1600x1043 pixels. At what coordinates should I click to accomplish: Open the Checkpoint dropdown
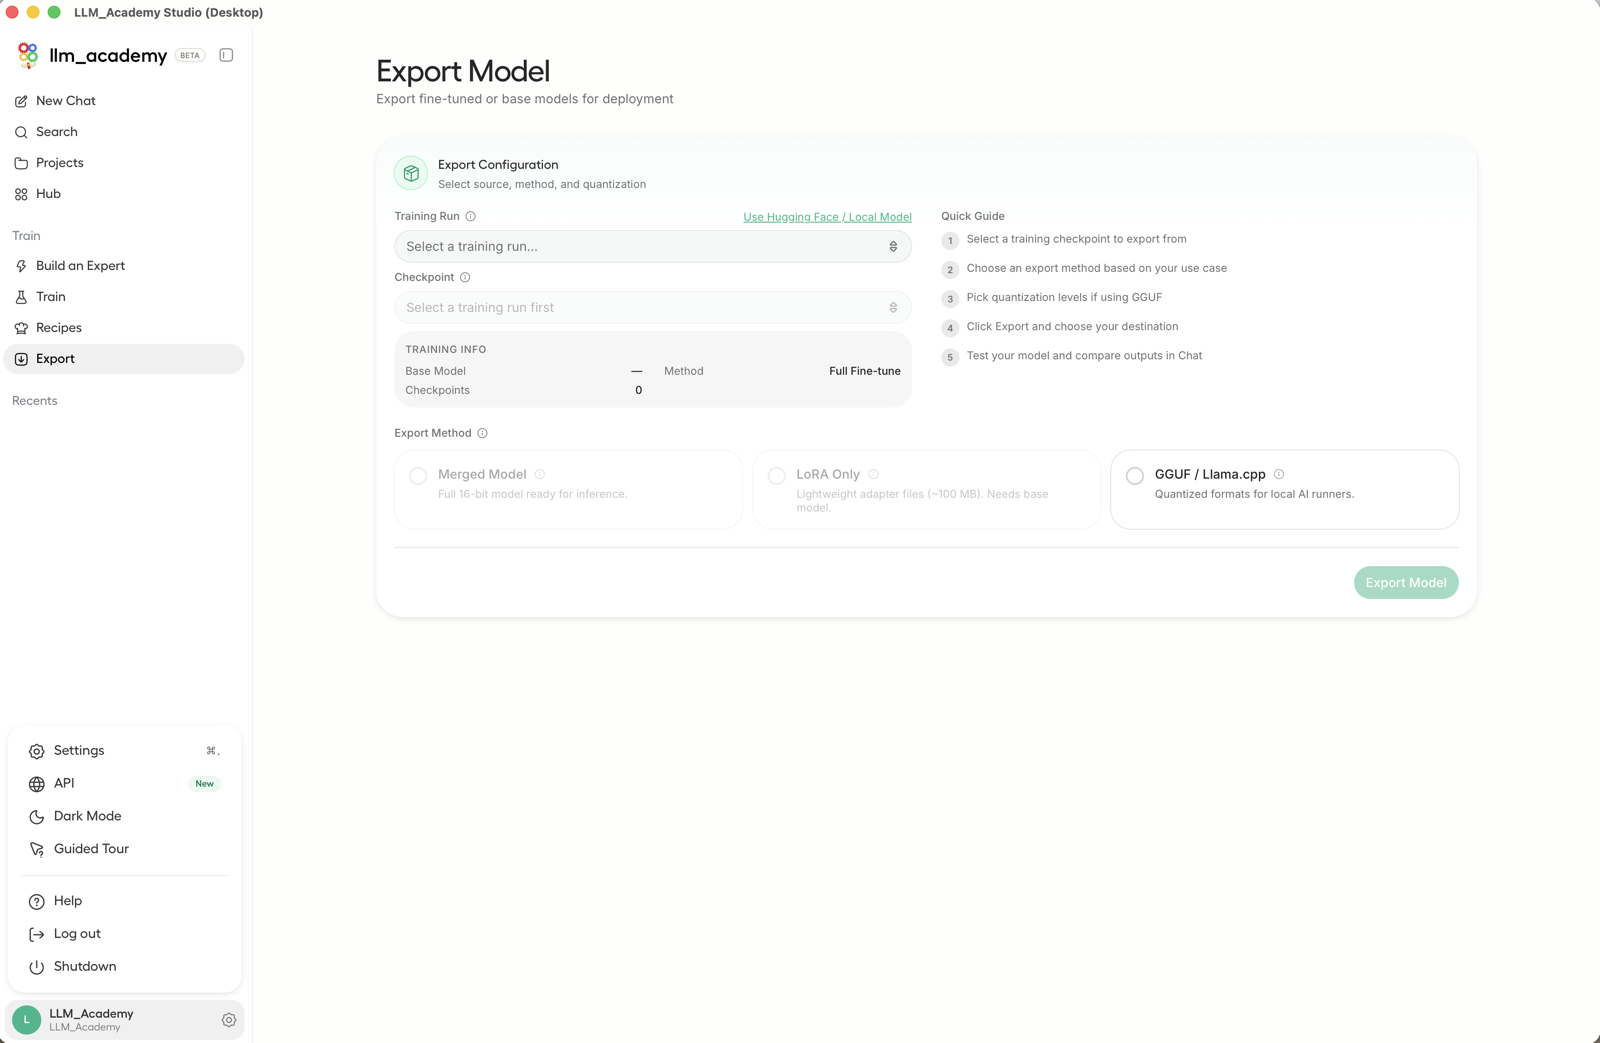(653, 307)
